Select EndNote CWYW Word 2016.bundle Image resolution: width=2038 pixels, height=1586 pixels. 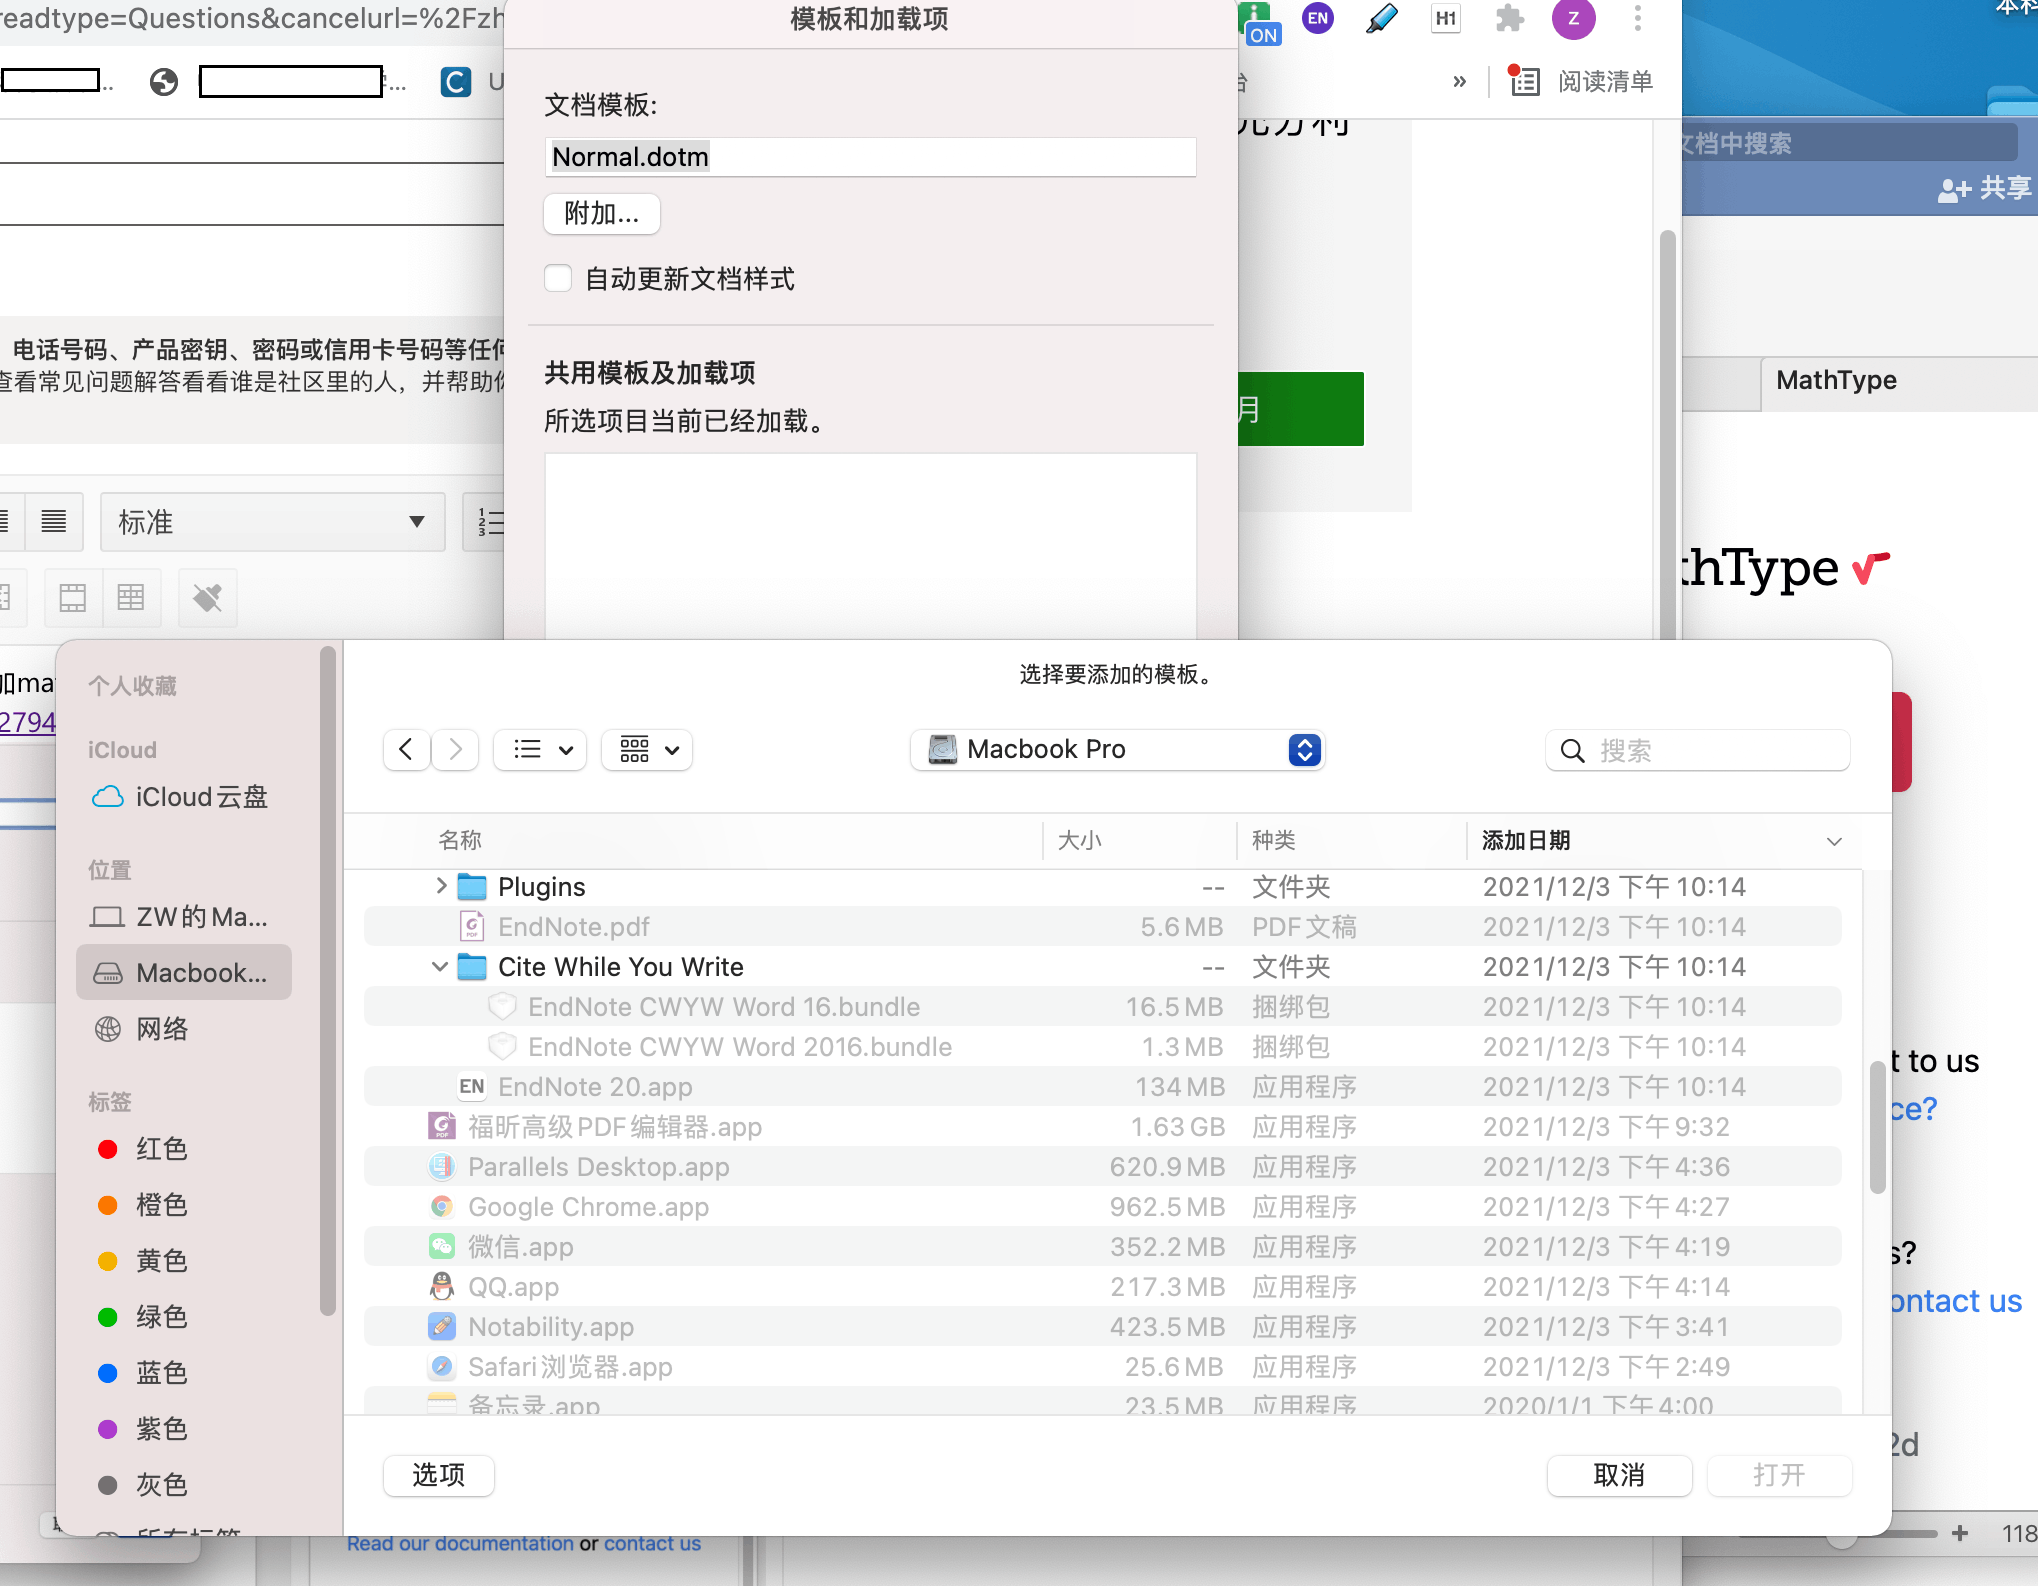point(1103,1047)
